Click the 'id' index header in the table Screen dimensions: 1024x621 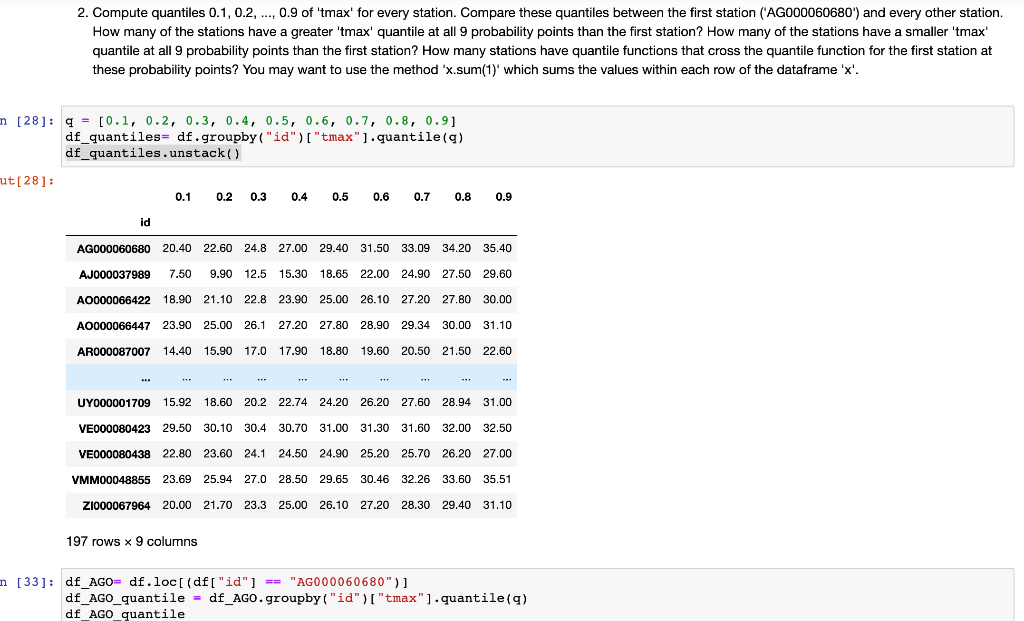click(145, 222)
